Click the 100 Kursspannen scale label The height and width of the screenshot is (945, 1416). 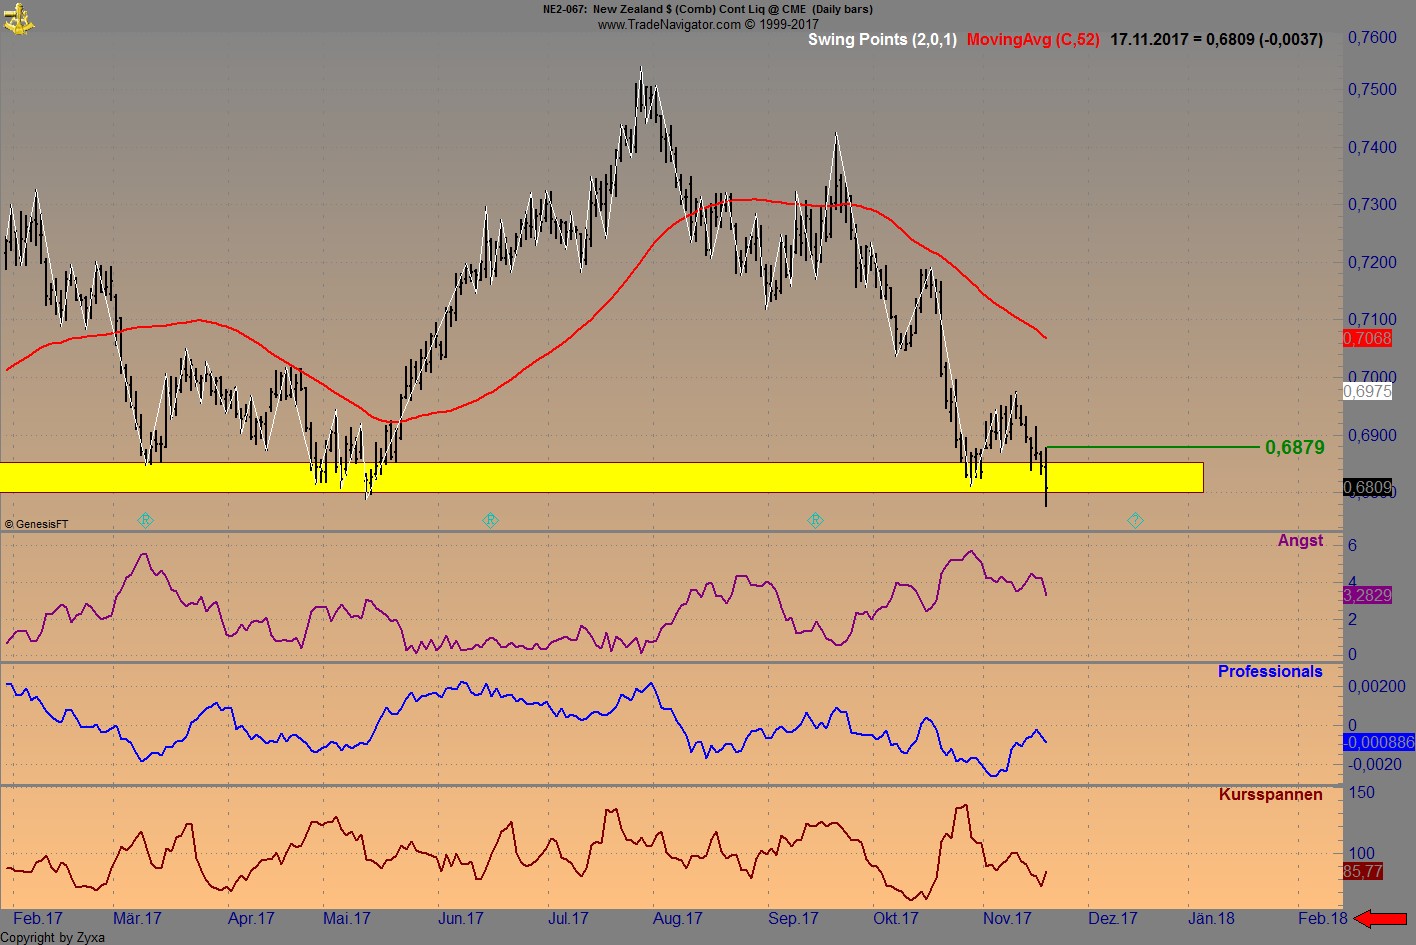pyautogui.click(x=1361, y=854)
